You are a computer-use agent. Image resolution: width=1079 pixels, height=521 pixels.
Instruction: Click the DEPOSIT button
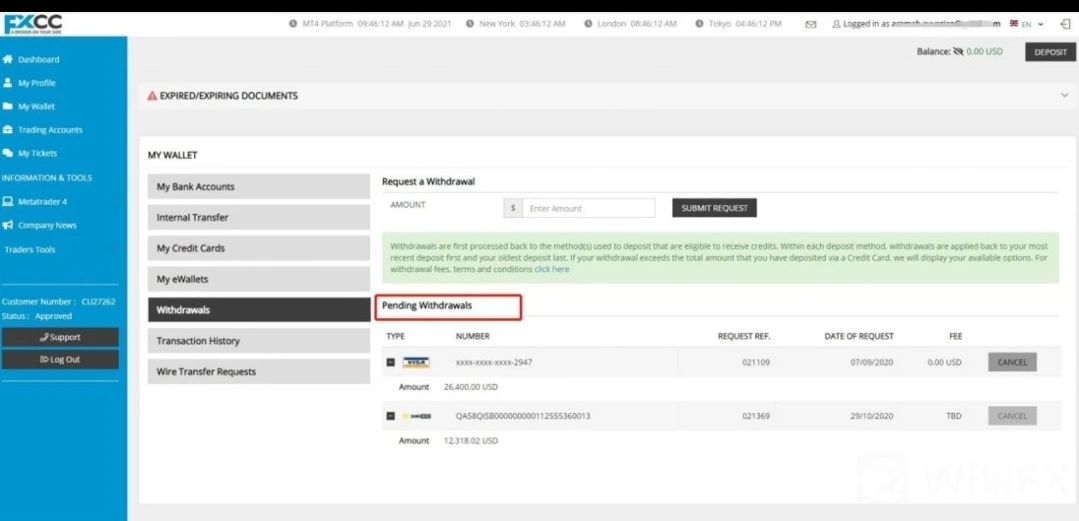tap(1050, 52)
